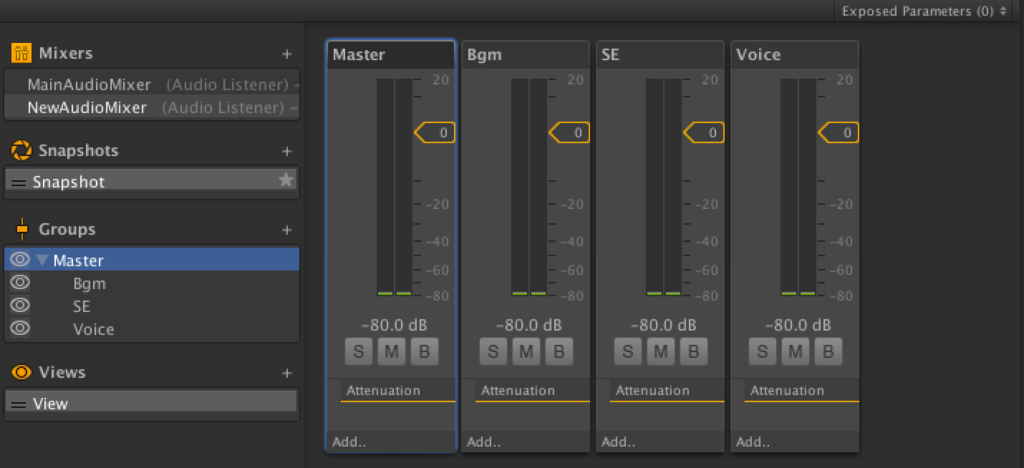Screen dimensions: 1024x468
Task: Mute the SE channel
Action: [x=660, y=352]
